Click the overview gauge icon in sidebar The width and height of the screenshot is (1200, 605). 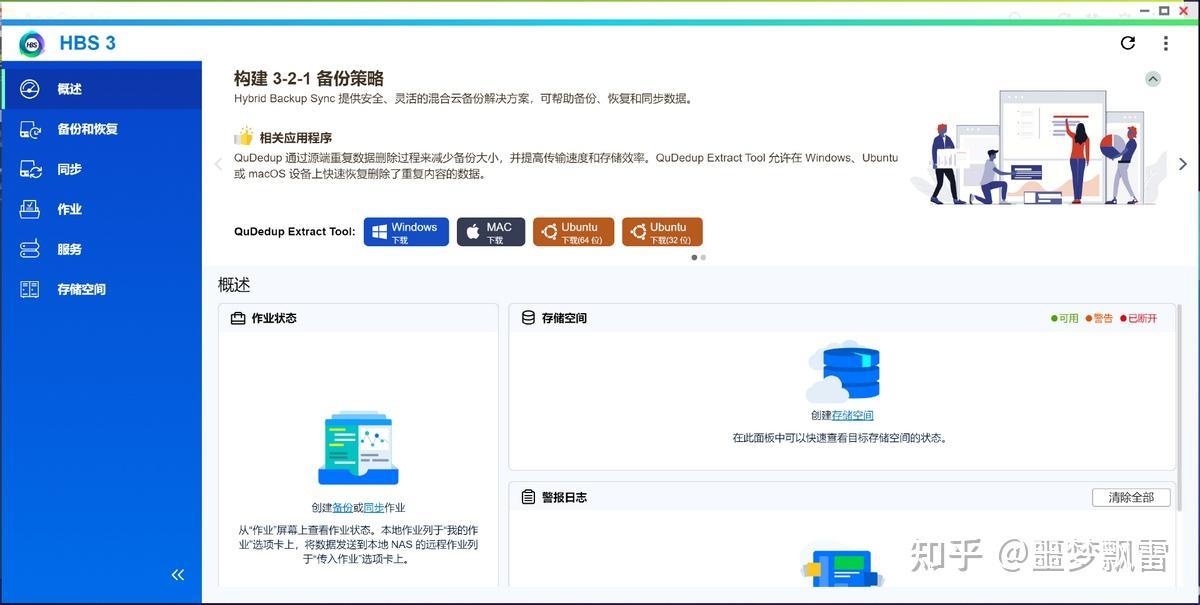click(x=30, y=89)
